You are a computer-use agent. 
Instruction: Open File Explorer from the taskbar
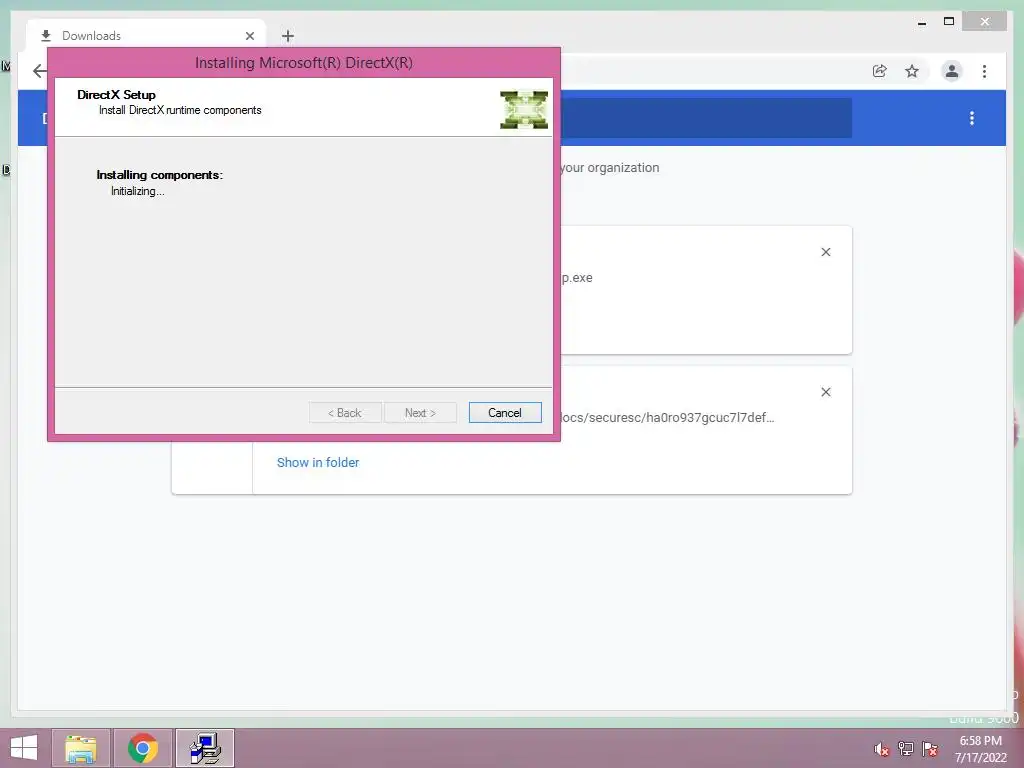pos(81,748)
